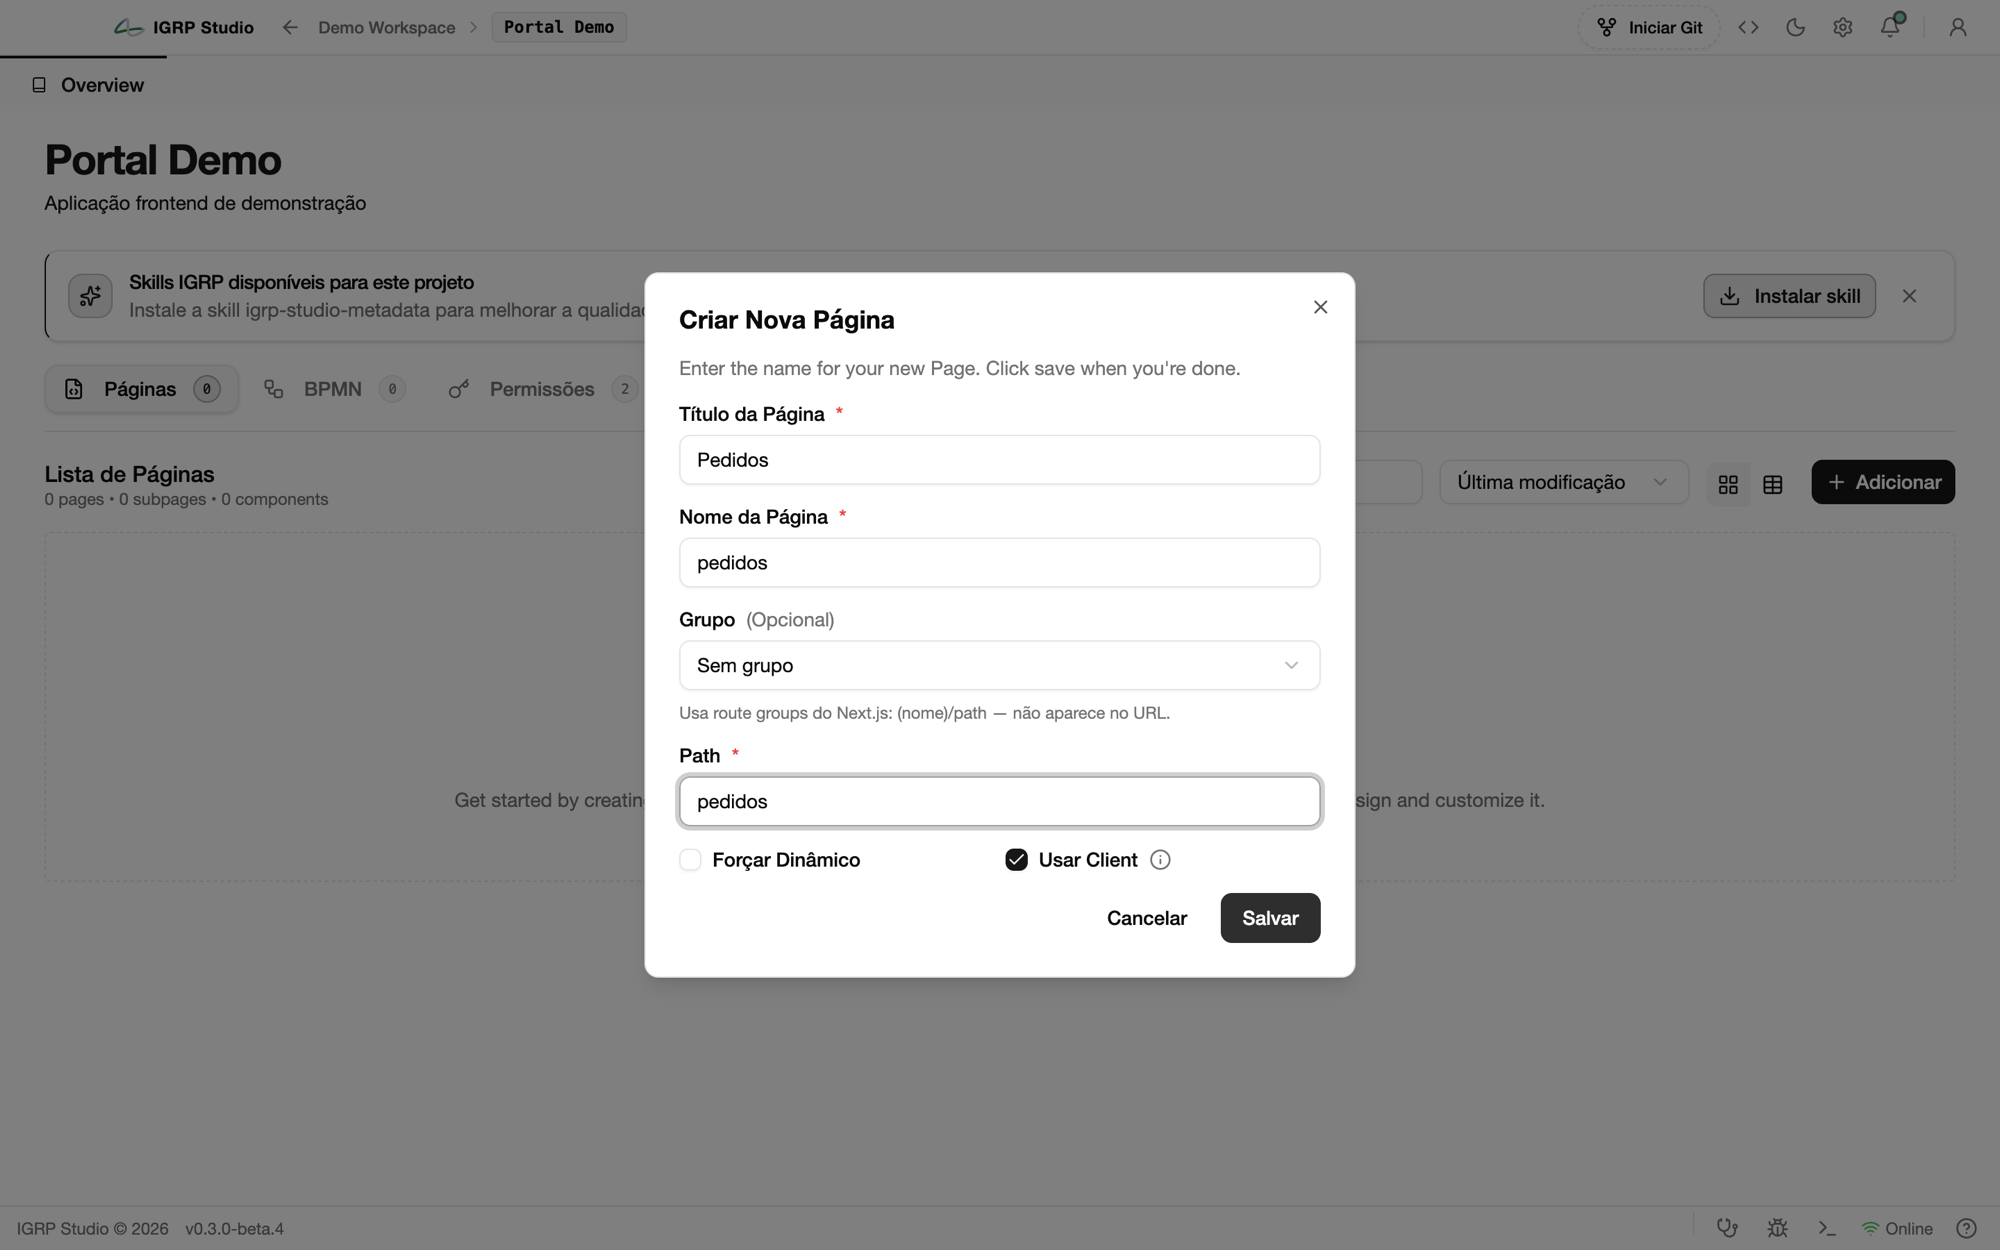Open the terminal prompt icon in footer

tap(1827, 1228)
